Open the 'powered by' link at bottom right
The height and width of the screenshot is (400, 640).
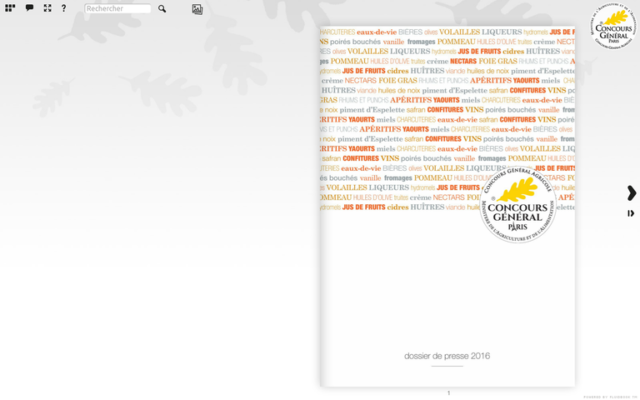[x=610, y=396]
